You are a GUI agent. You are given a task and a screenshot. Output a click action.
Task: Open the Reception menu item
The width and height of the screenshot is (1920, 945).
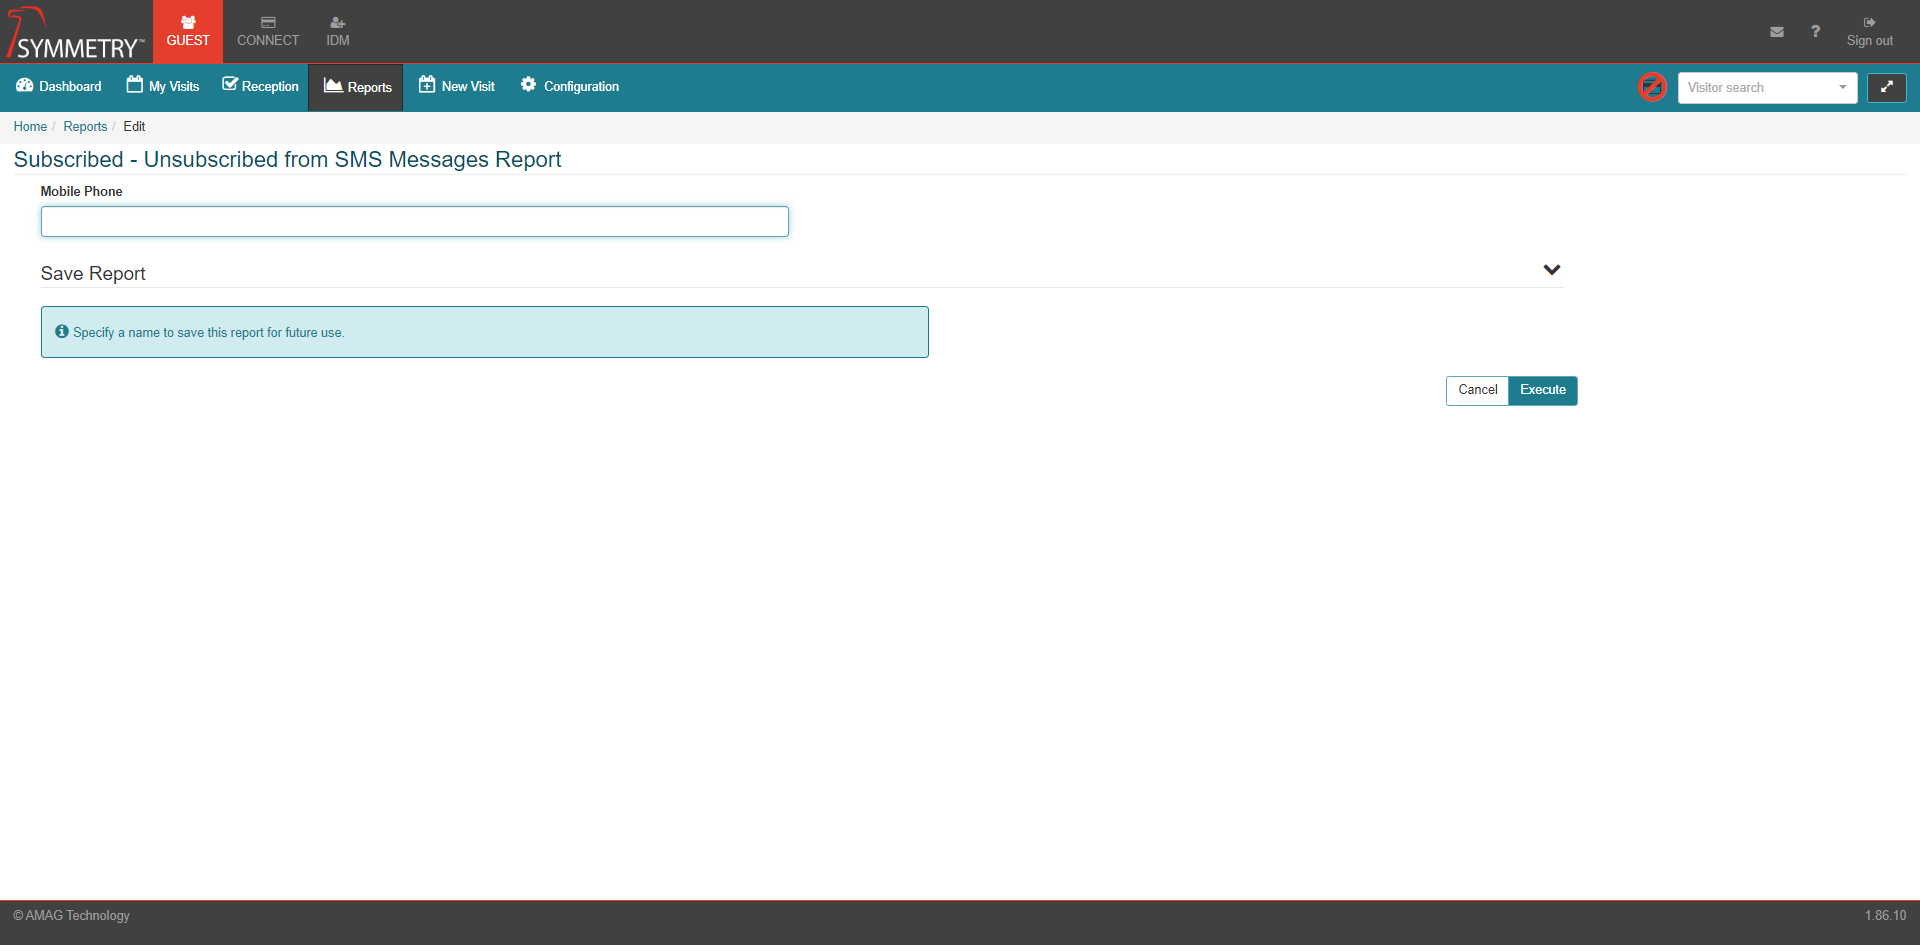coord(260,87)
